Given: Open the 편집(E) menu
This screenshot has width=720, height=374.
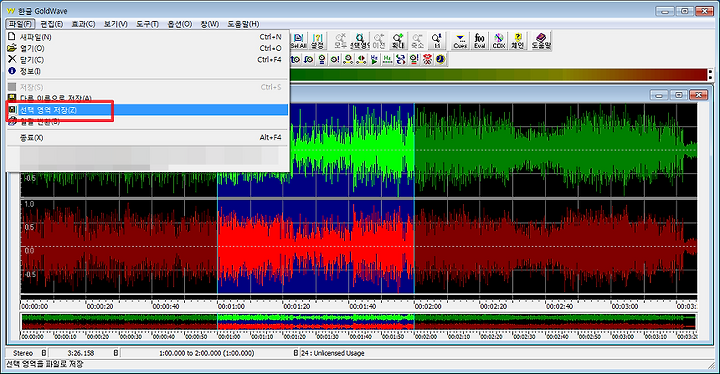Looking at the screenshot, I should [x=51, y=24].
